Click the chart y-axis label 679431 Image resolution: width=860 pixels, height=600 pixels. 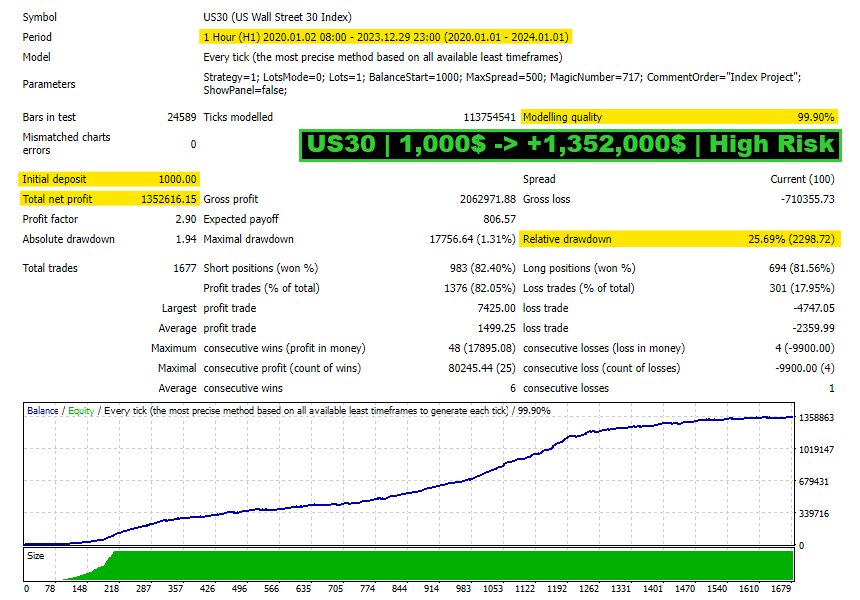tap(813, 482)
